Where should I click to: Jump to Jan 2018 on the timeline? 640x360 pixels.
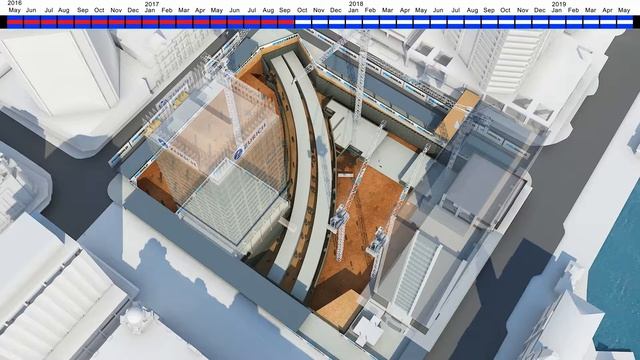tap(354, 22)
